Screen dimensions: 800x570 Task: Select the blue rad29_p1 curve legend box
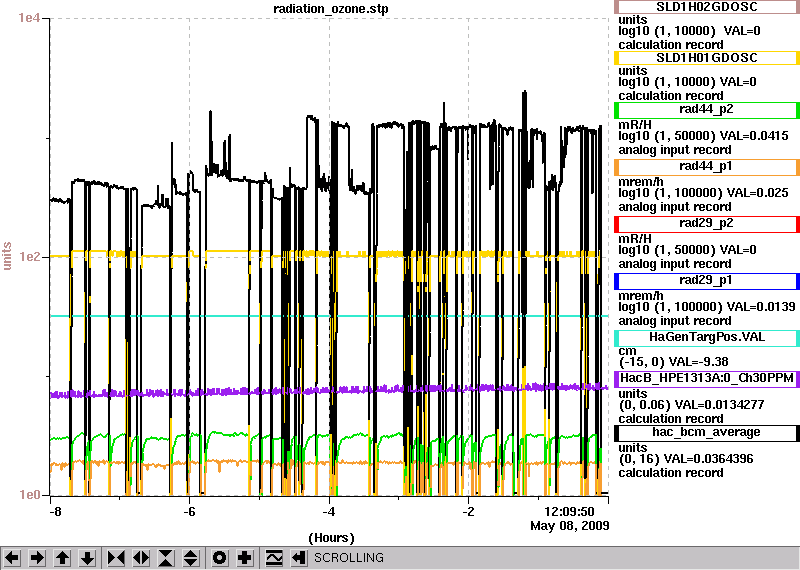[707, 281]
